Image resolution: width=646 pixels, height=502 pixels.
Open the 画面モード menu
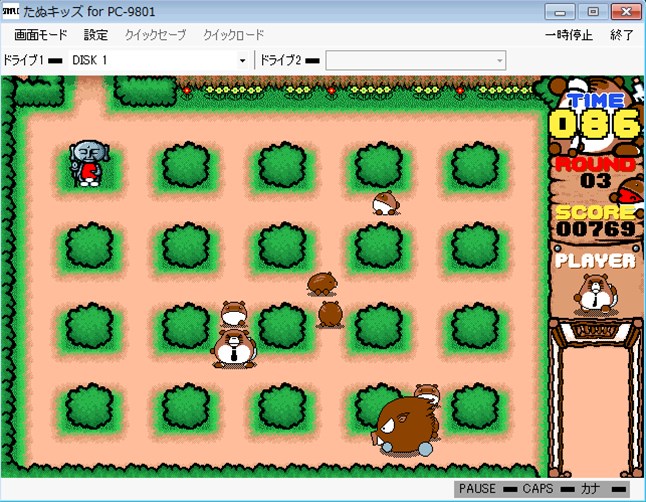tap(40, 35)
